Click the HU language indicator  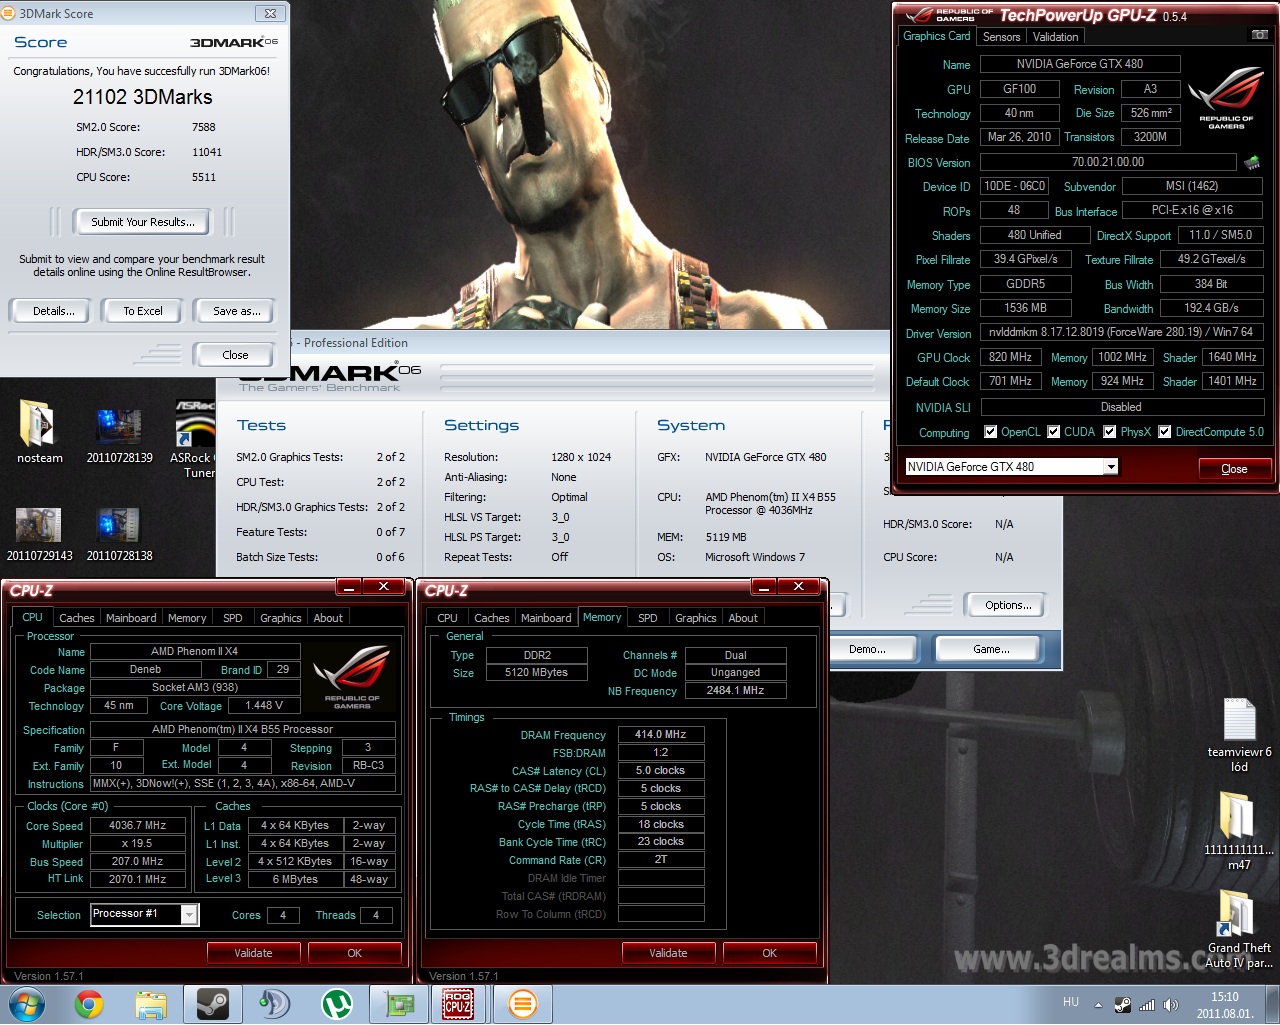[x=1071, y=1002]
